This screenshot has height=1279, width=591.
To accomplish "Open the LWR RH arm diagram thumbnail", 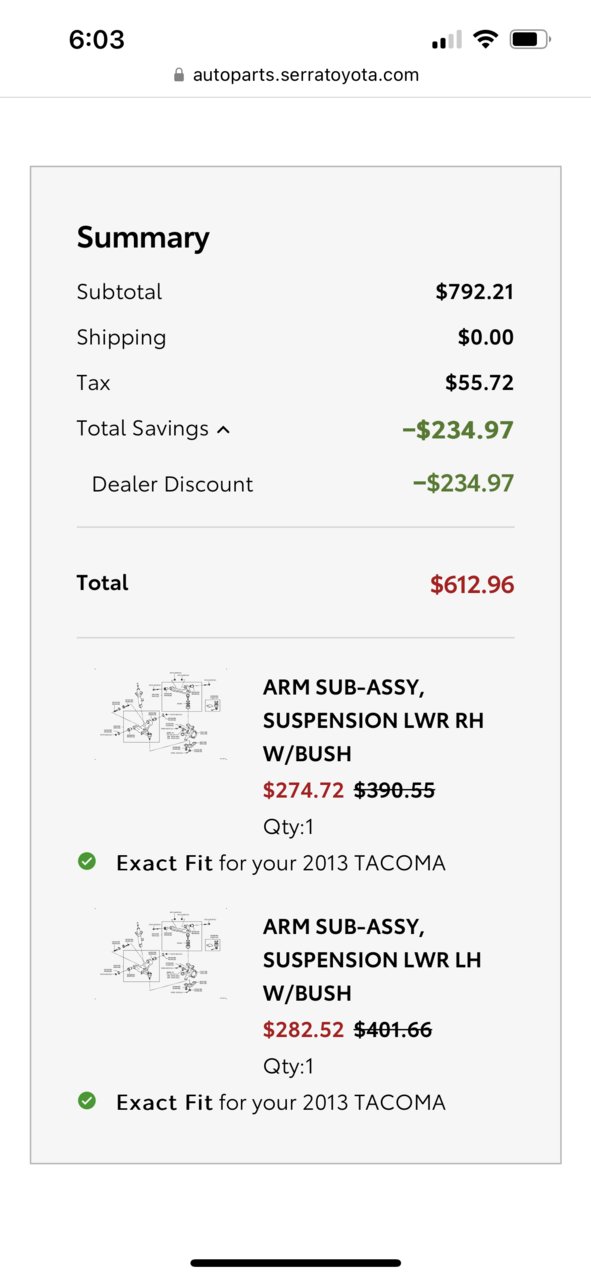I will click(x=161, y=715).
